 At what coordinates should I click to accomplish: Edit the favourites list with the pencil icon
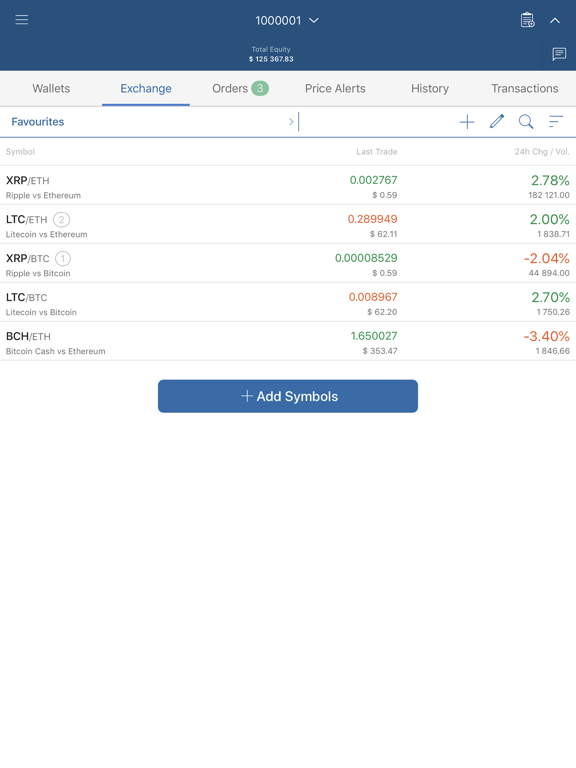pyautogui.click(x=497, y=121)
